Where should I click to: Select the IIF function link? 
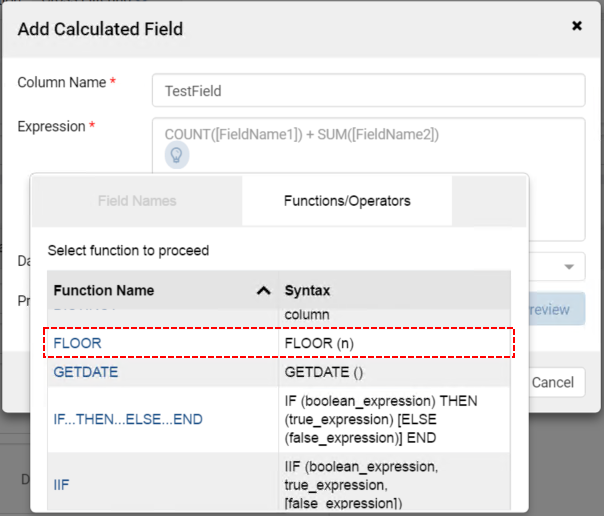tap(61, 484)
